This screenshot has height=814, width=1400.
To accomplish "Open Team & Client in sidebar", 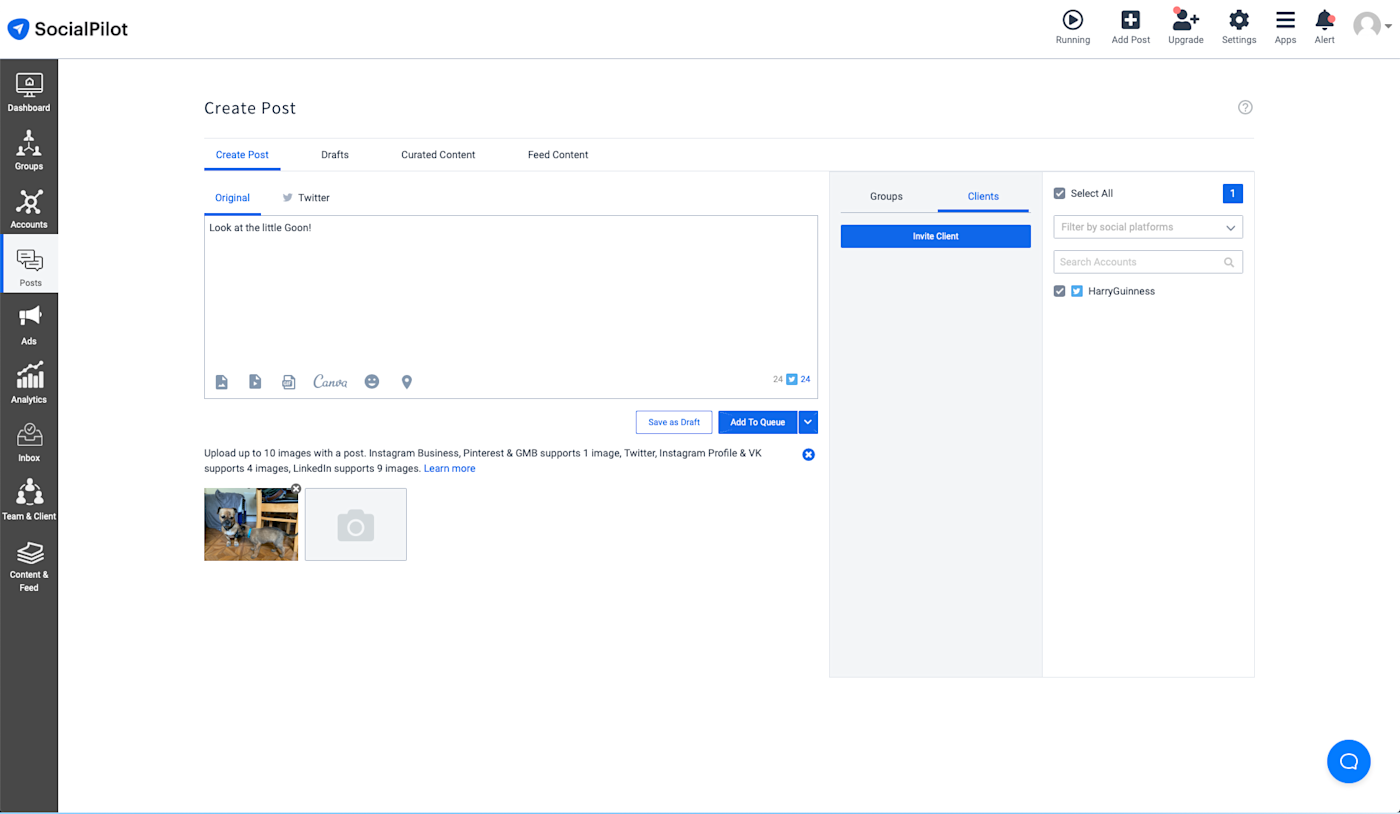I will tap(29, 500).
